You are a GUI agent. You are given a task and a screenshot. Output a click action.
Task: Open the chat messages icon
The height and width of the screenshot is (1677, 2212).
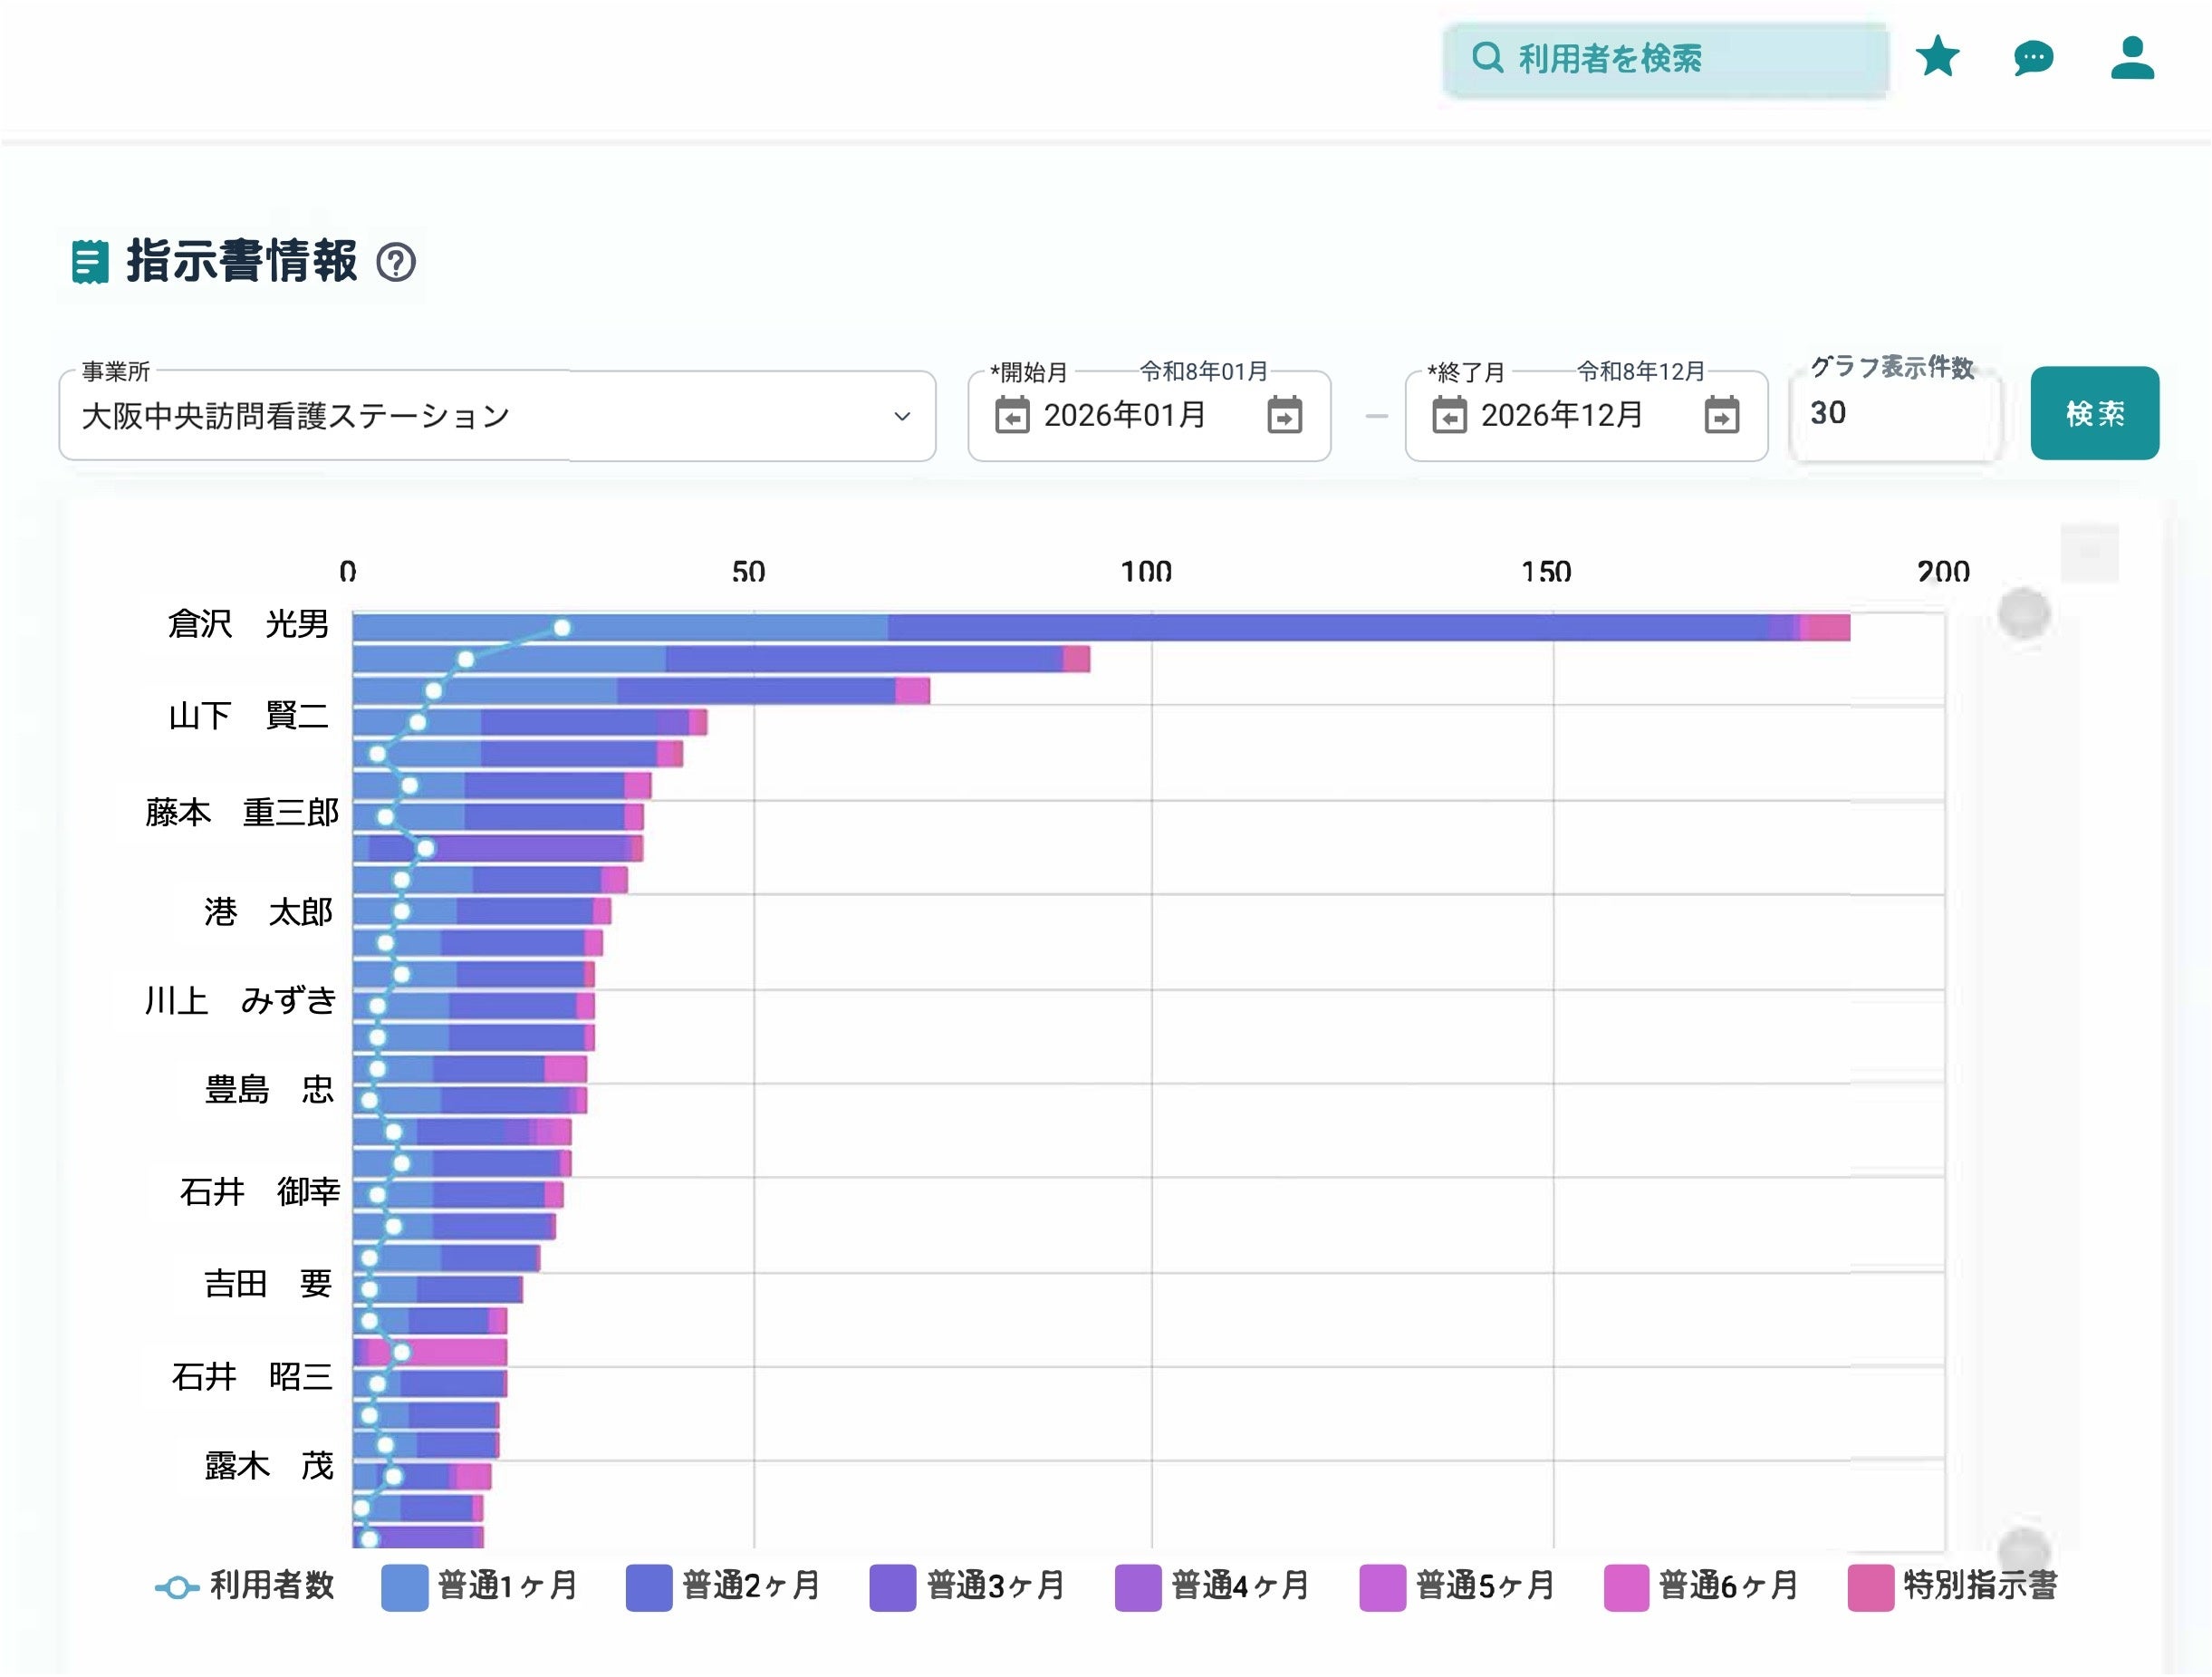[x=2033, y=58]
